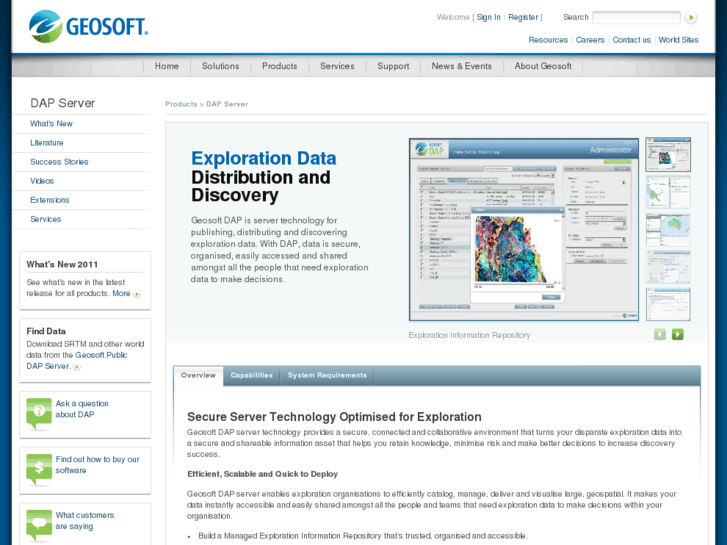Click the Sign In link
727x545 pixels.
tap(489, 17)
